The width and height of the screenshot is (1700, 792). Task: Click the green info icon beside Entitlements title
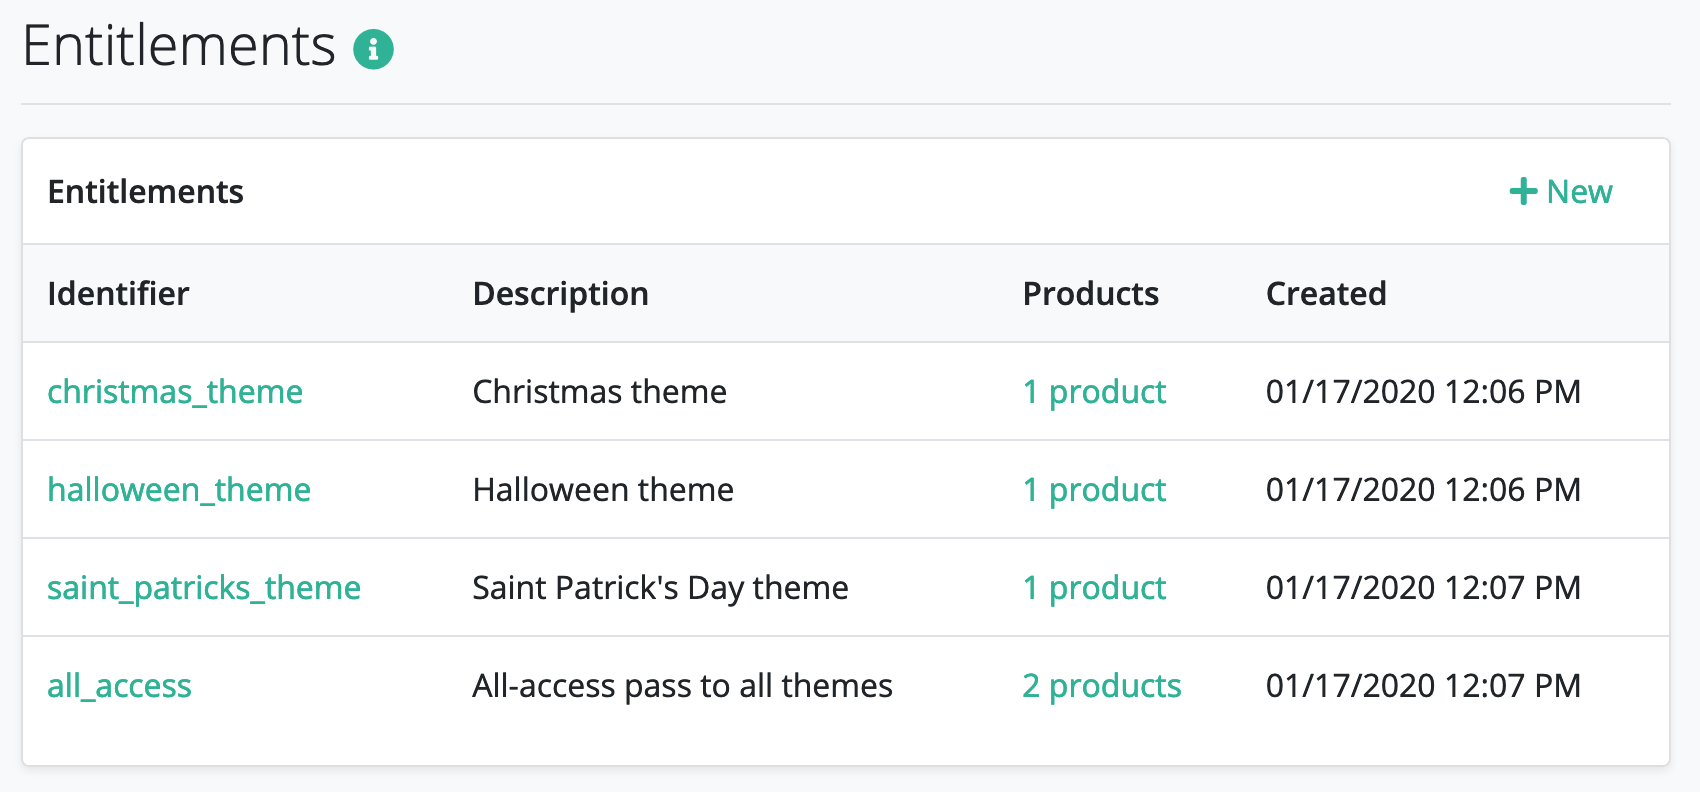click(x=373, y=48)
